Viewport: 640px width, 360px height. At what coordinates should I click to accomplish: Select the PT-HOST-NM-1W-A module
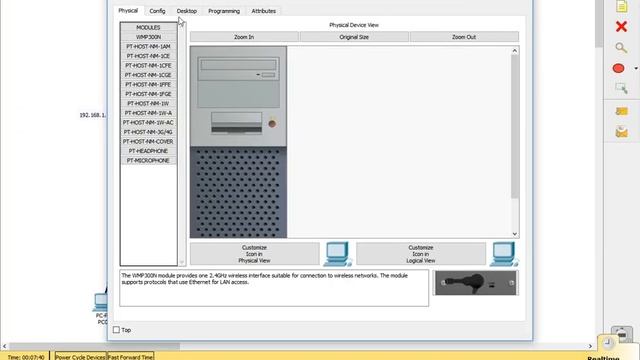pos(148,113)
